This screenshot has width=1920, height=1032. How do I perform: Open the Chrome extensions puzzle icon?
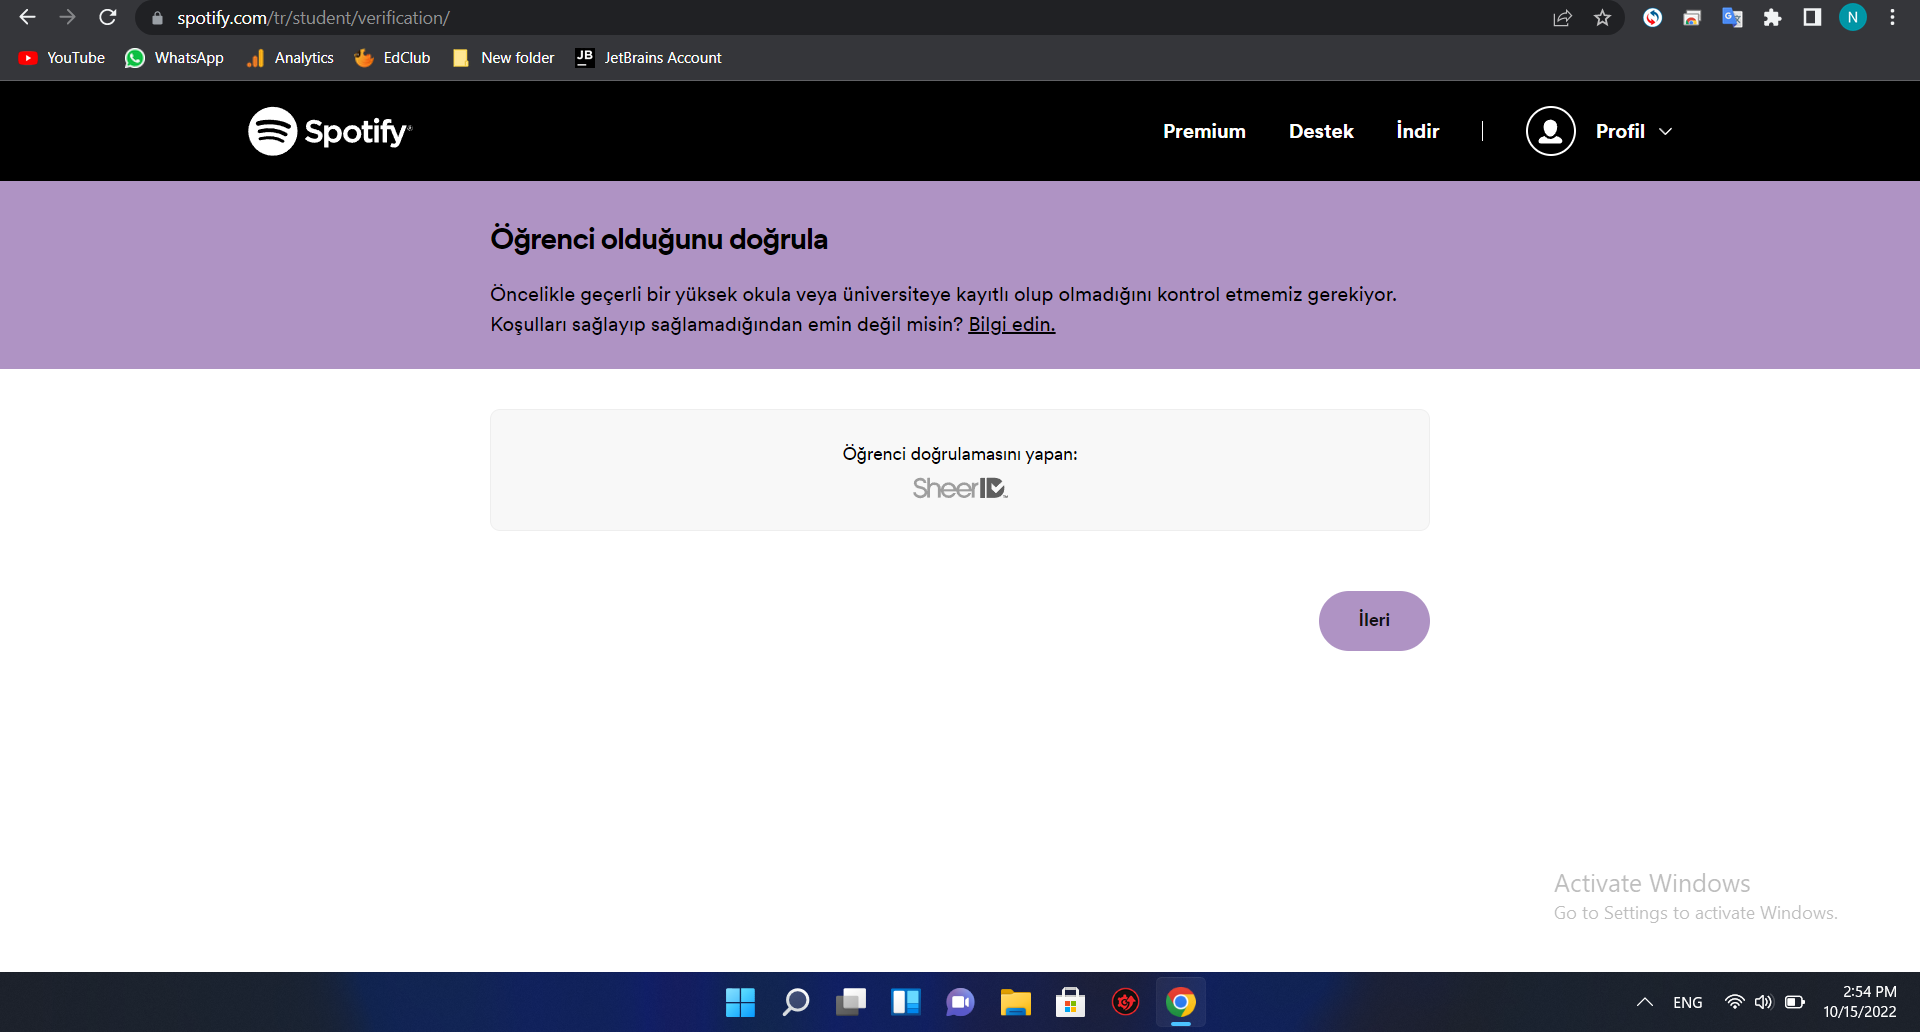(x=1772, y=18)
